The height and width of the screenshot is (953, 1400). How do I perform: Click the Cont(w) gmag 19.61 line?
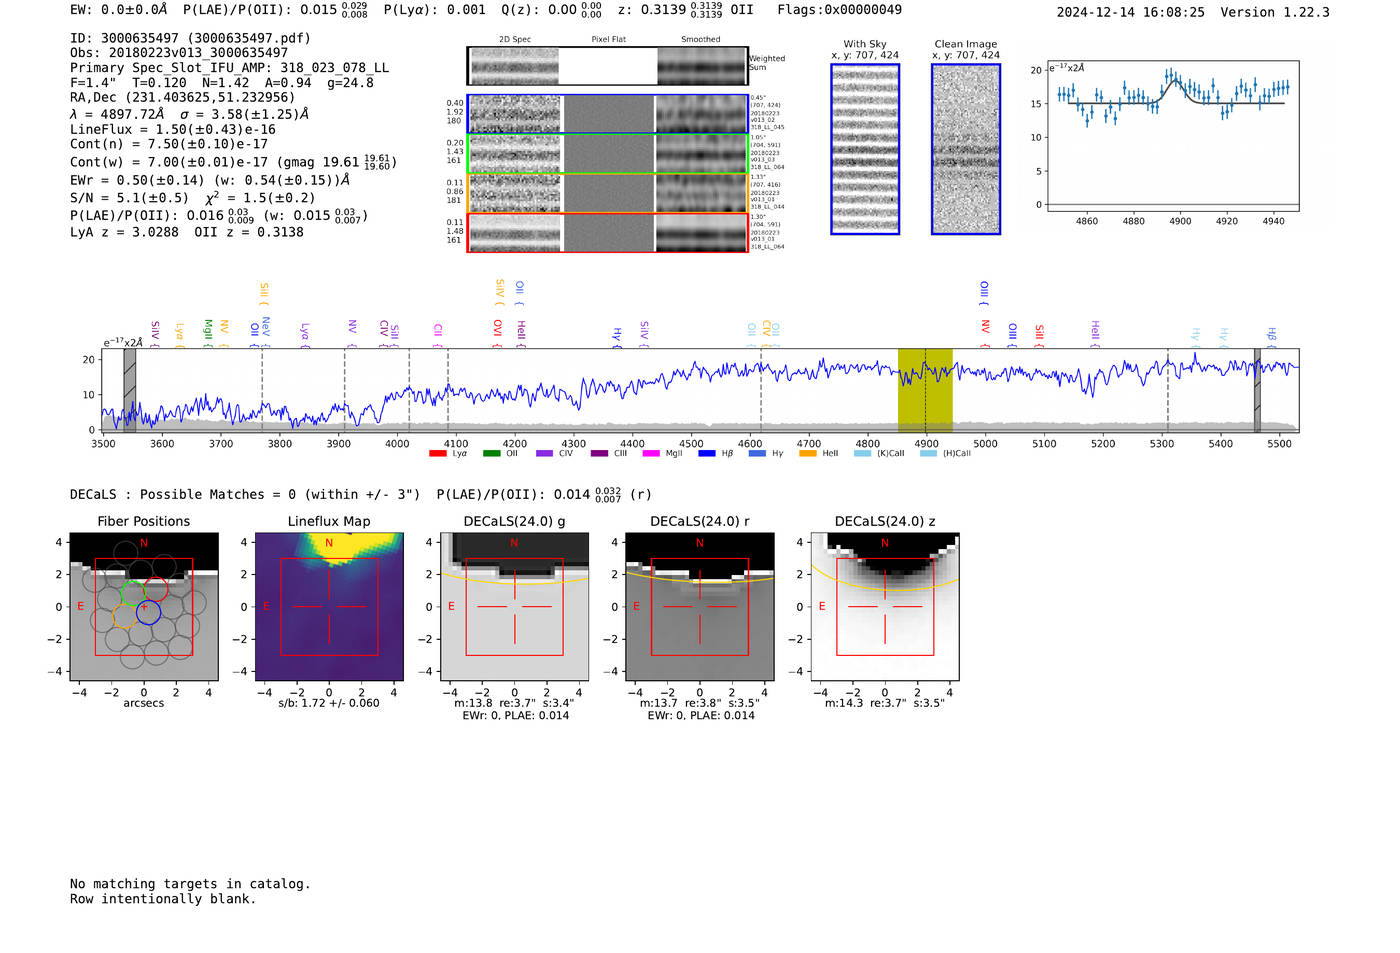(x=233, y=161)
